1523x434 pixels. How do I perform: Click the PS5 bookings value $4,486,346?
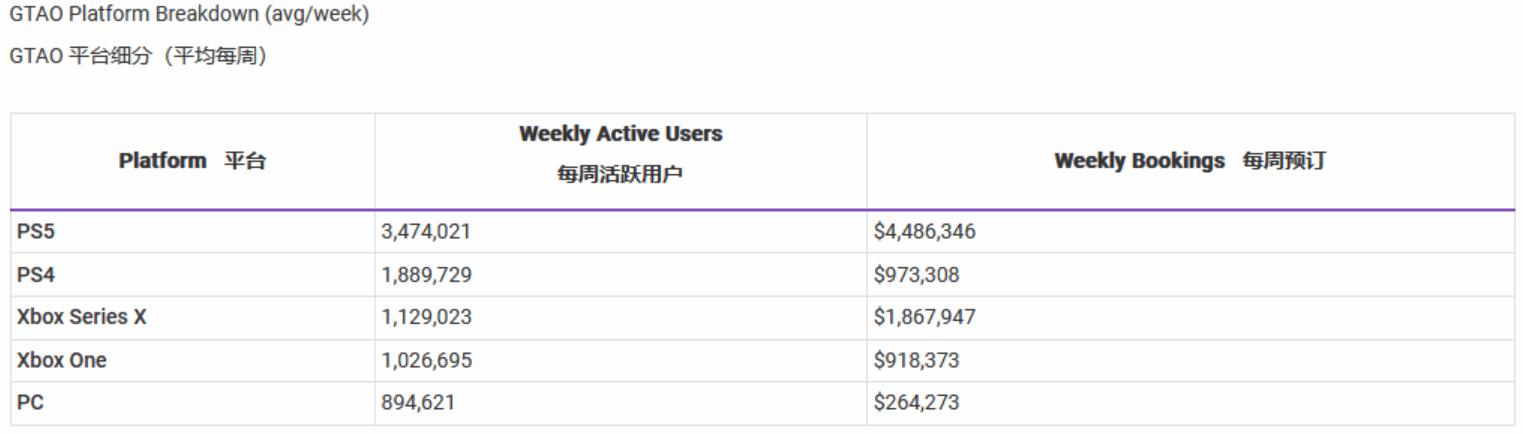(x=924, y=232)
